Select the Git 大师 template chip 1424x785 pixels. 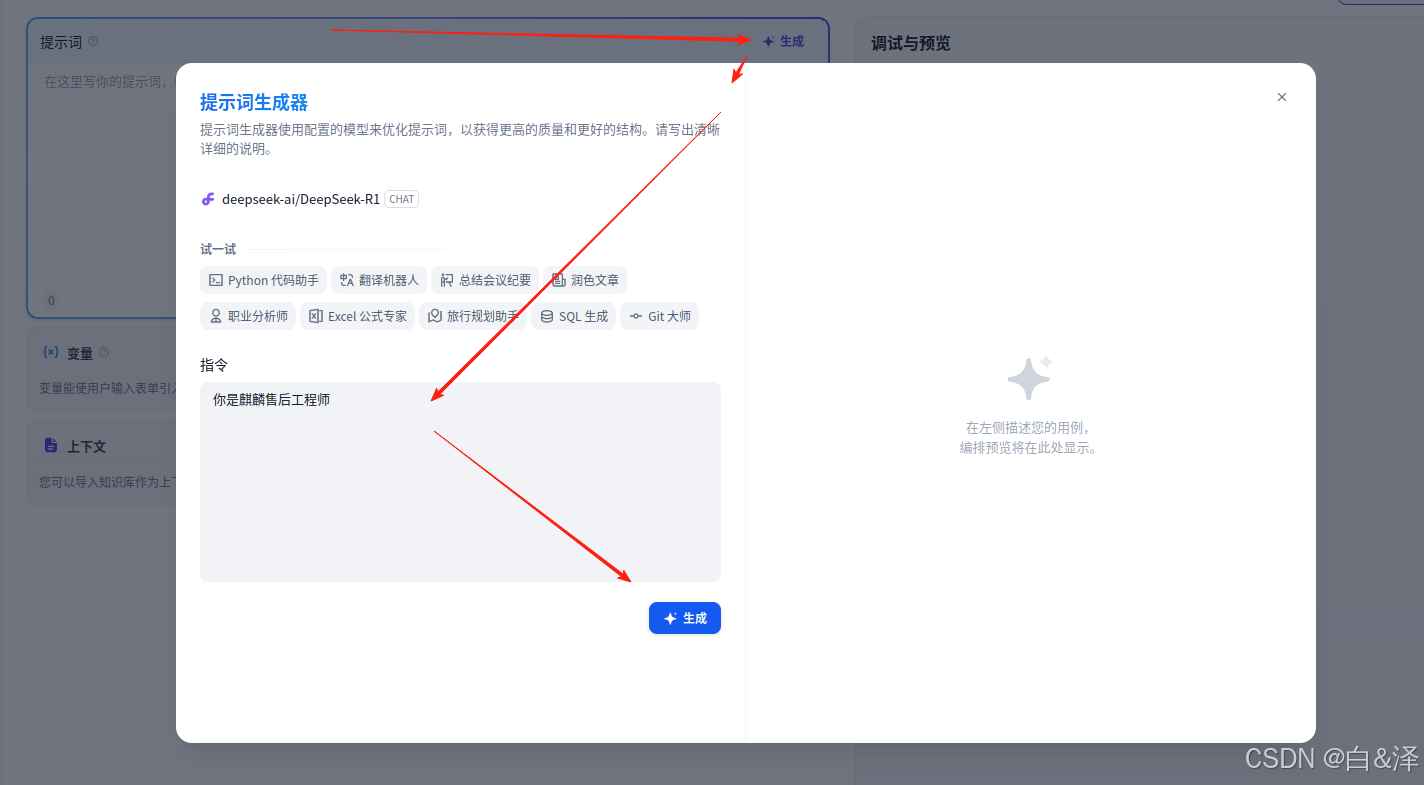tap(659, 316)
